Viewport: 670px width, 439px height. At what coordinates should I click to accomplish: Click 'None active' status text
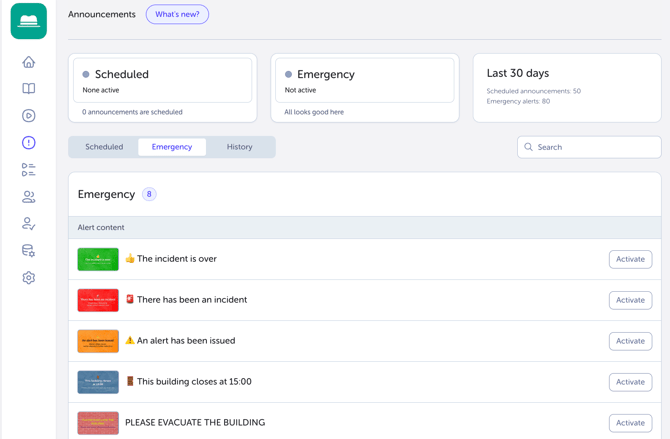click(101, 90)
